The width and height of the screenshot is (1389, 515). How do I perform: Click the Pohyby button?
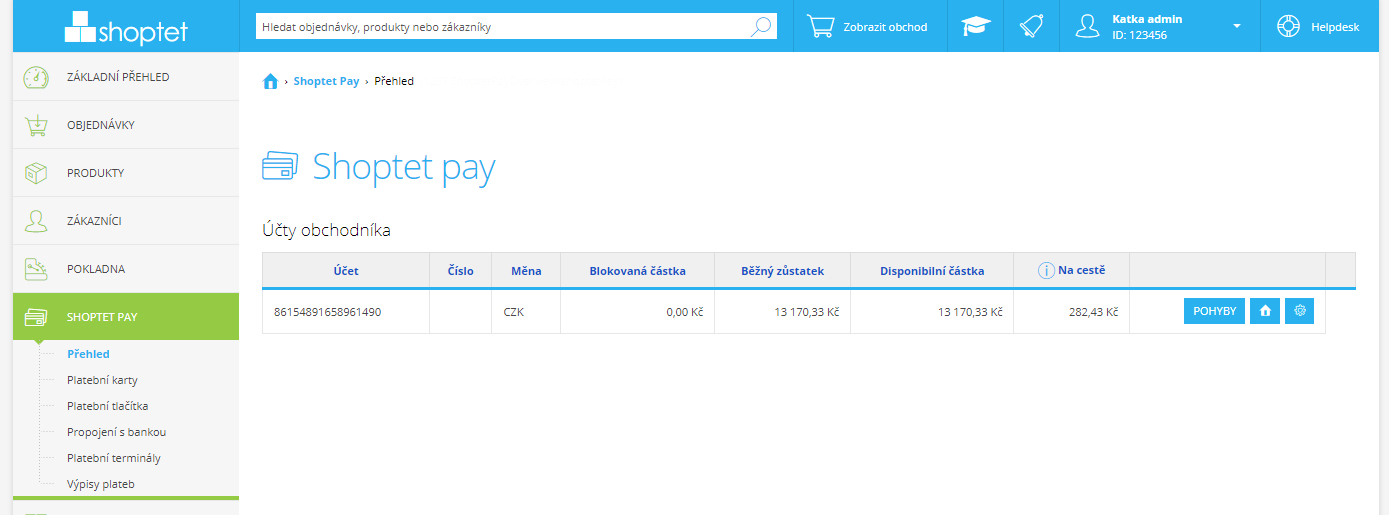pyautogui.click(x=1214, y=311)
